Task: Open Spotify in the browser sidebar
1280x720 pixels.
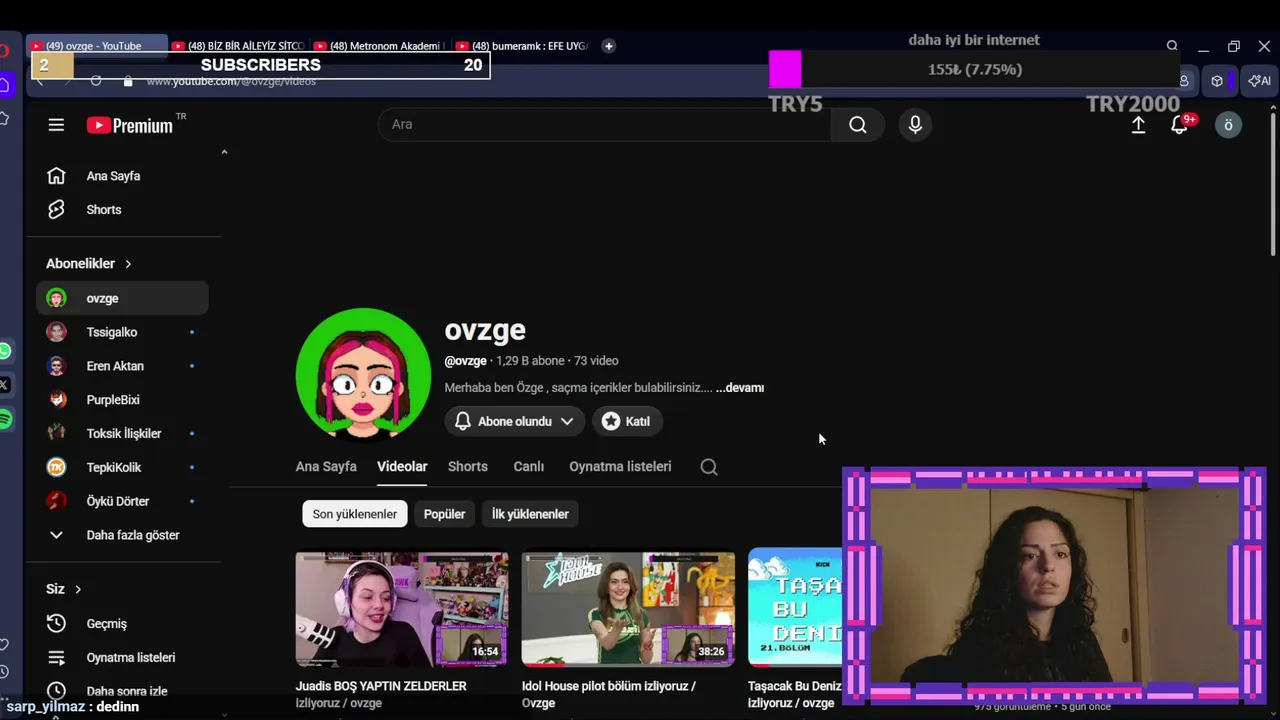Action: (5, 419)
